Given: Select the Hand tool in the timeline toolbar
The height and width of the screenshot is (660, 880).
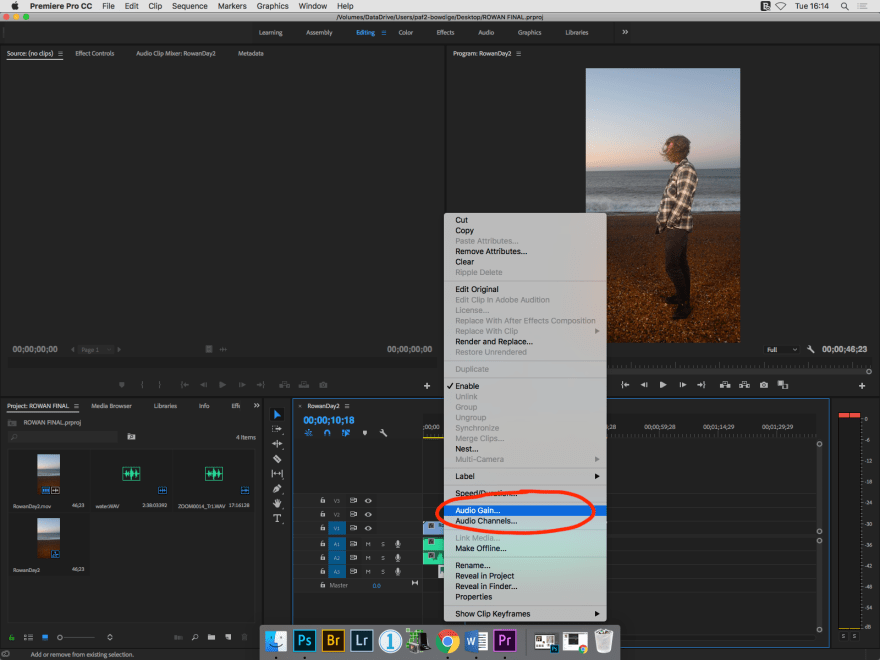Looking at the screenshot, I should (278, 502).
